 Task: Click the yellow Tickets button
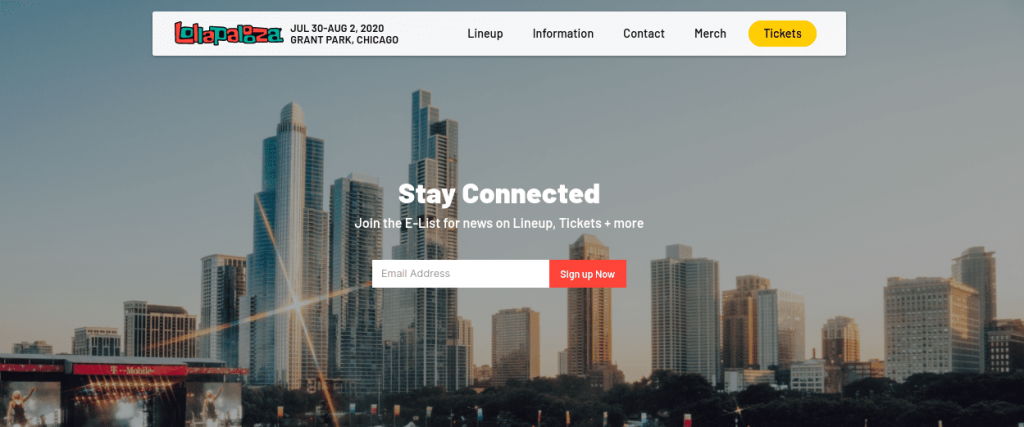pos(782,33)
